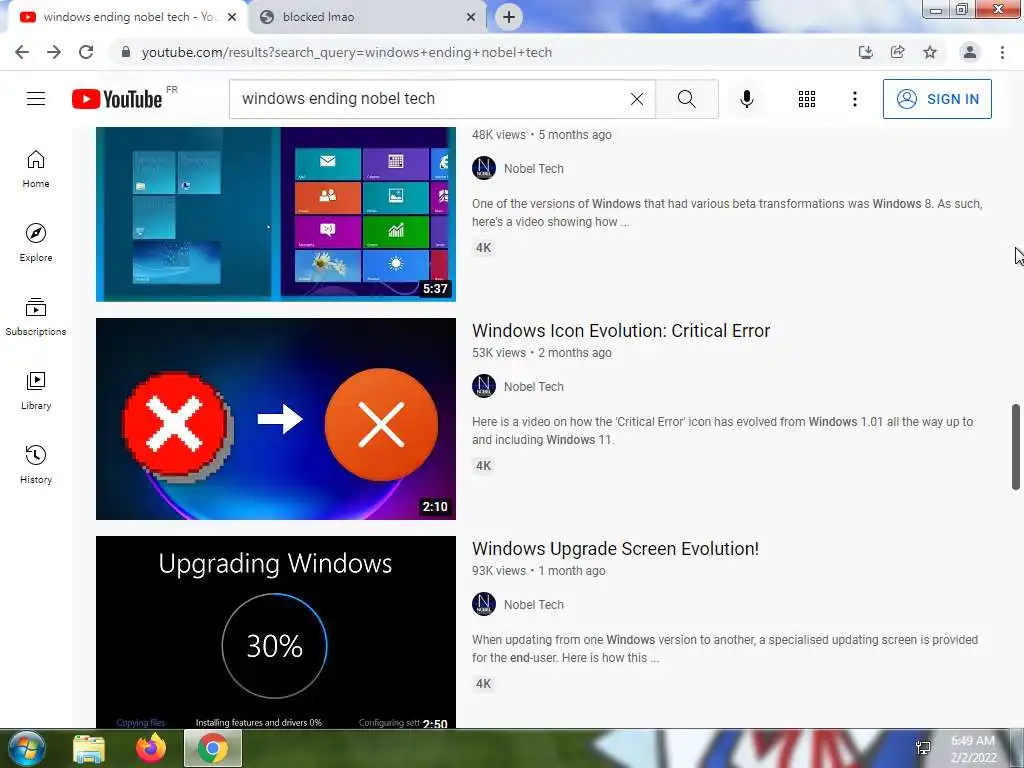Go back with browser back arrow

22,52
